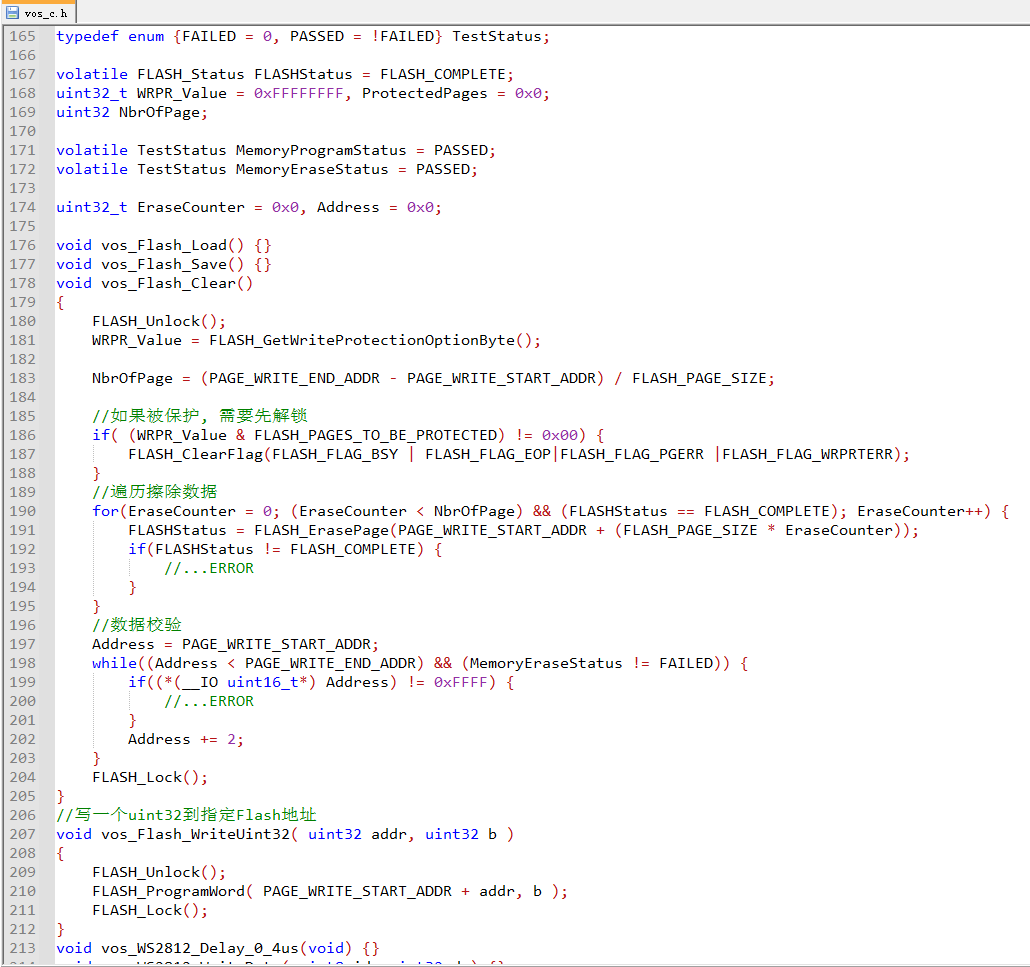Screen dimensions: 1030x967
Task: Click FLASH_FLAG_PGERR on line 187
Action: (x=632, y=455)
